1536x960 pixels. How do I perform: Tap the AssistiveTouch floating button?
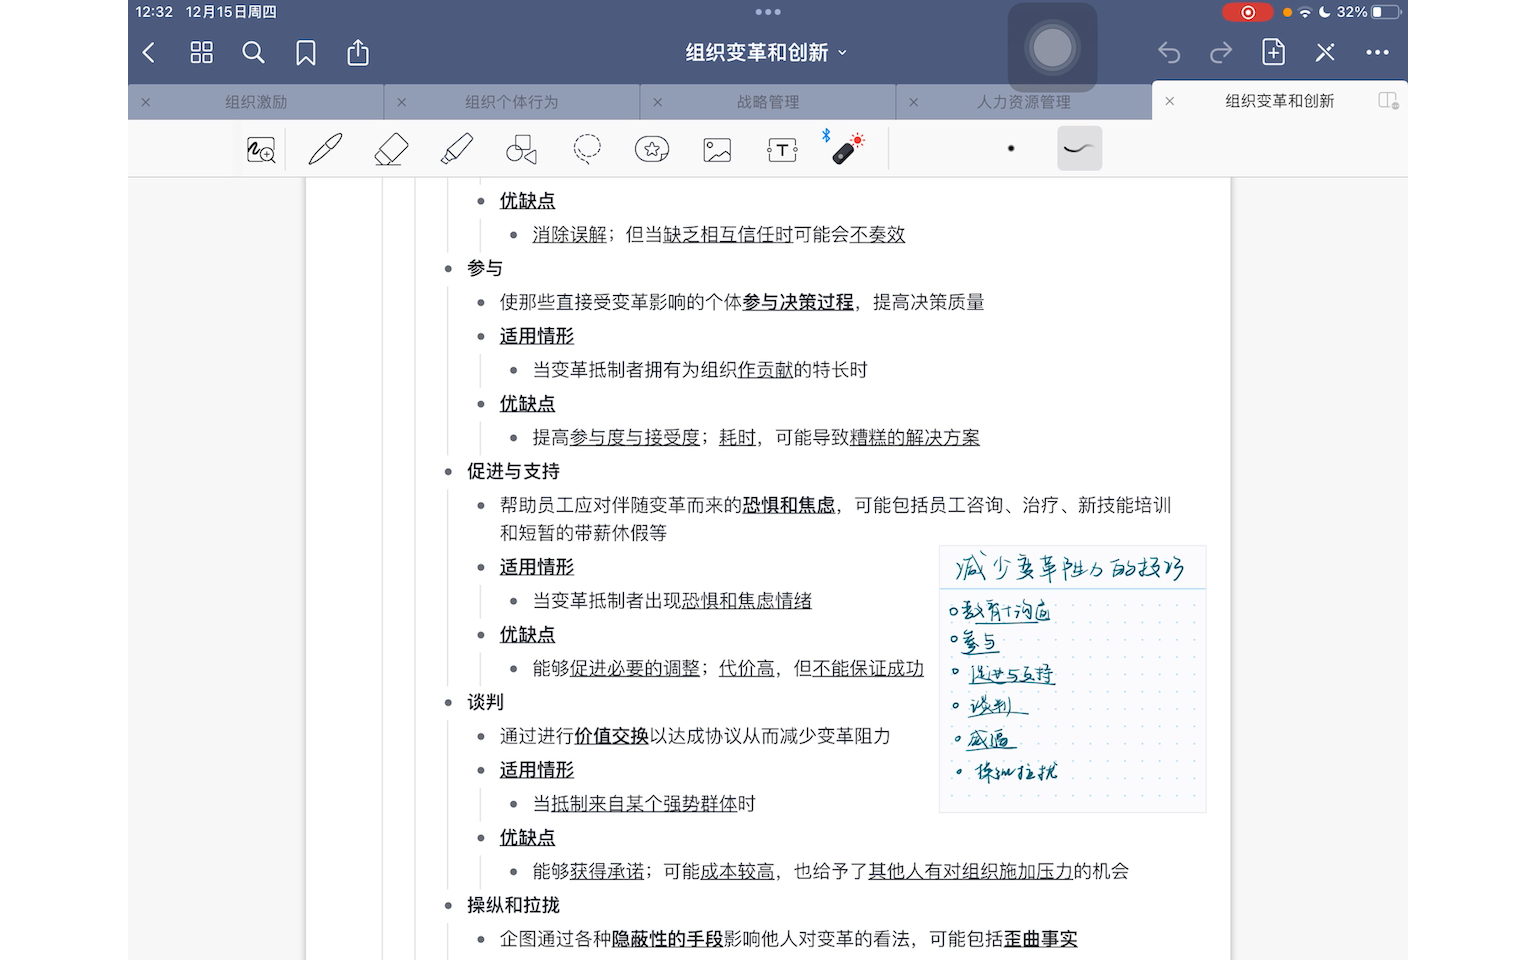point(1052,47)
